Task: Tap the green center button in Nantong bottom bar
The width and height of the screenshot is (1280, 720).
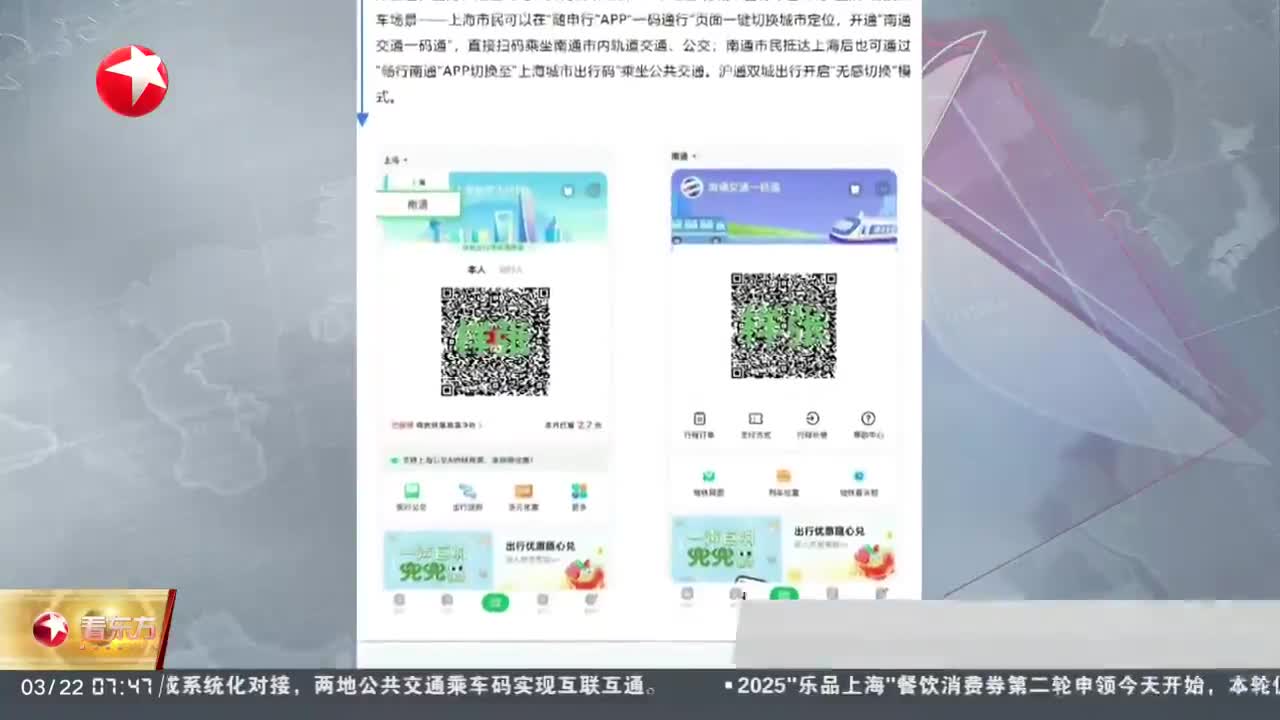Action: [784, 594]
